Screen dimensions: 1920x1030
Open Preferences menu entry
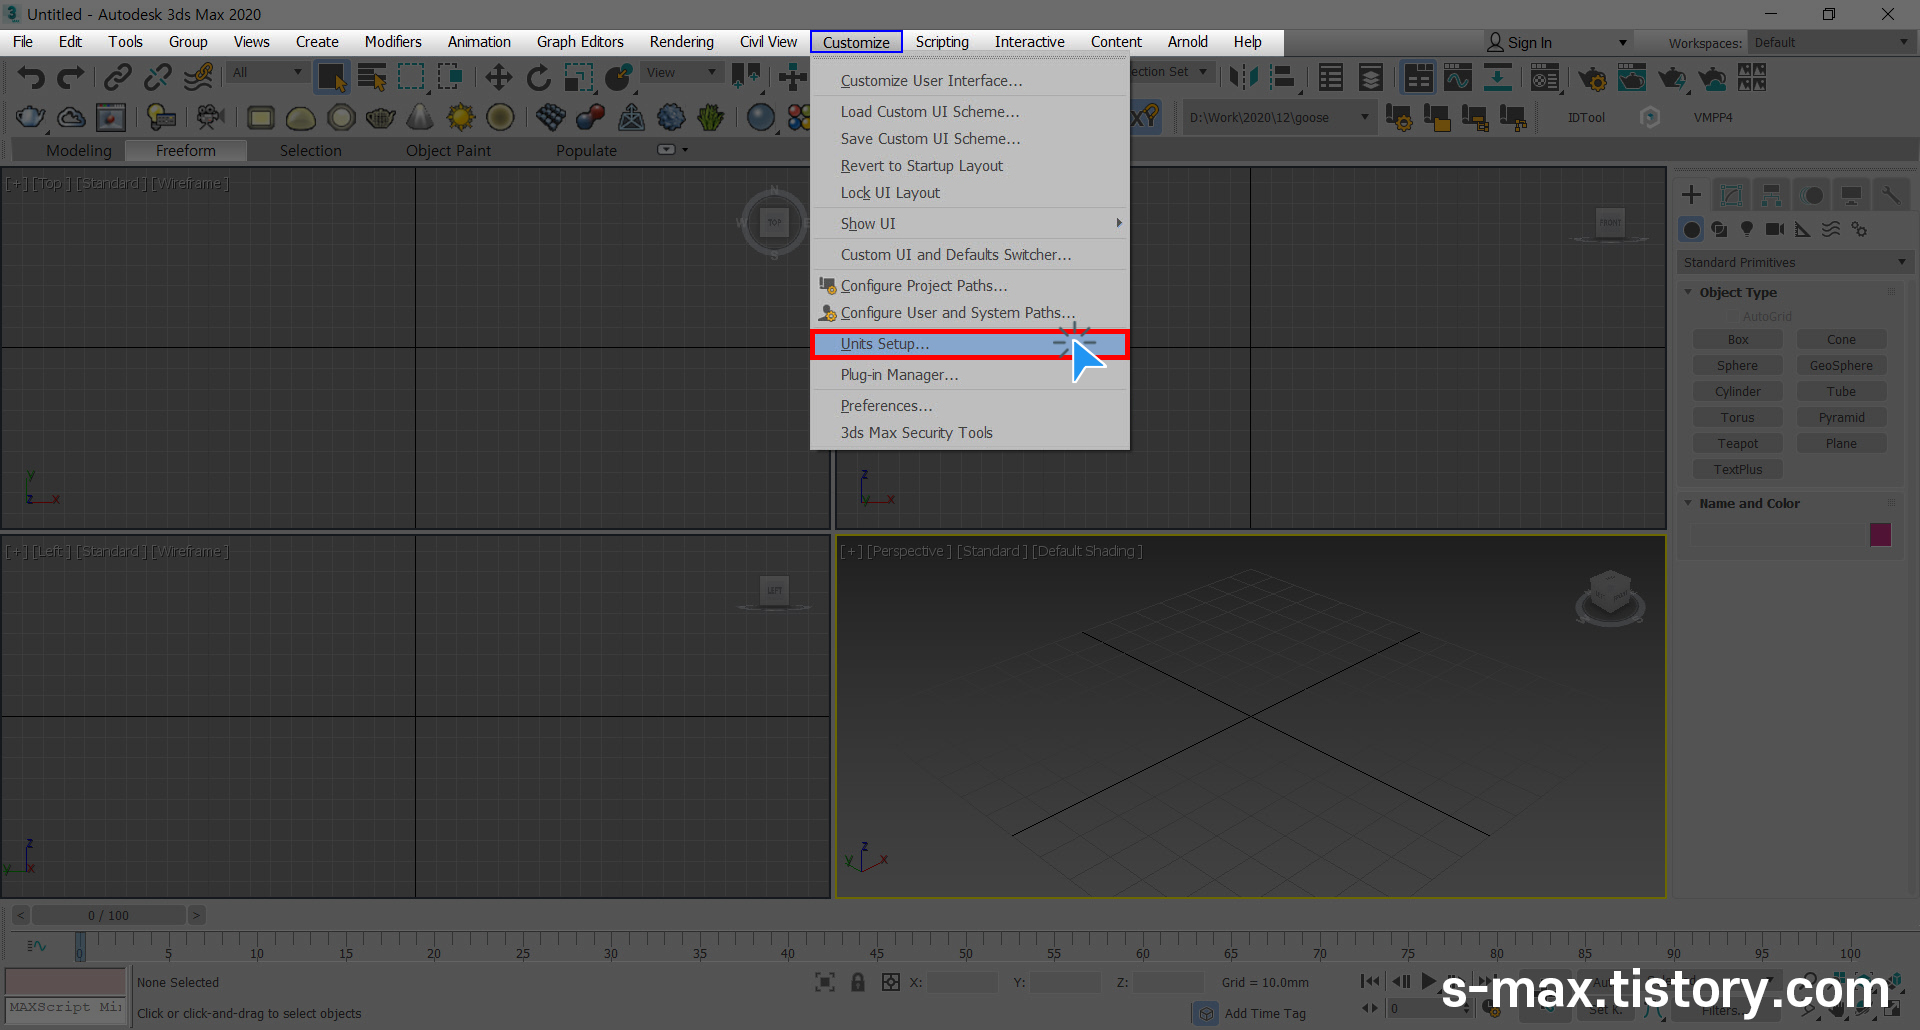click(969, 406)
